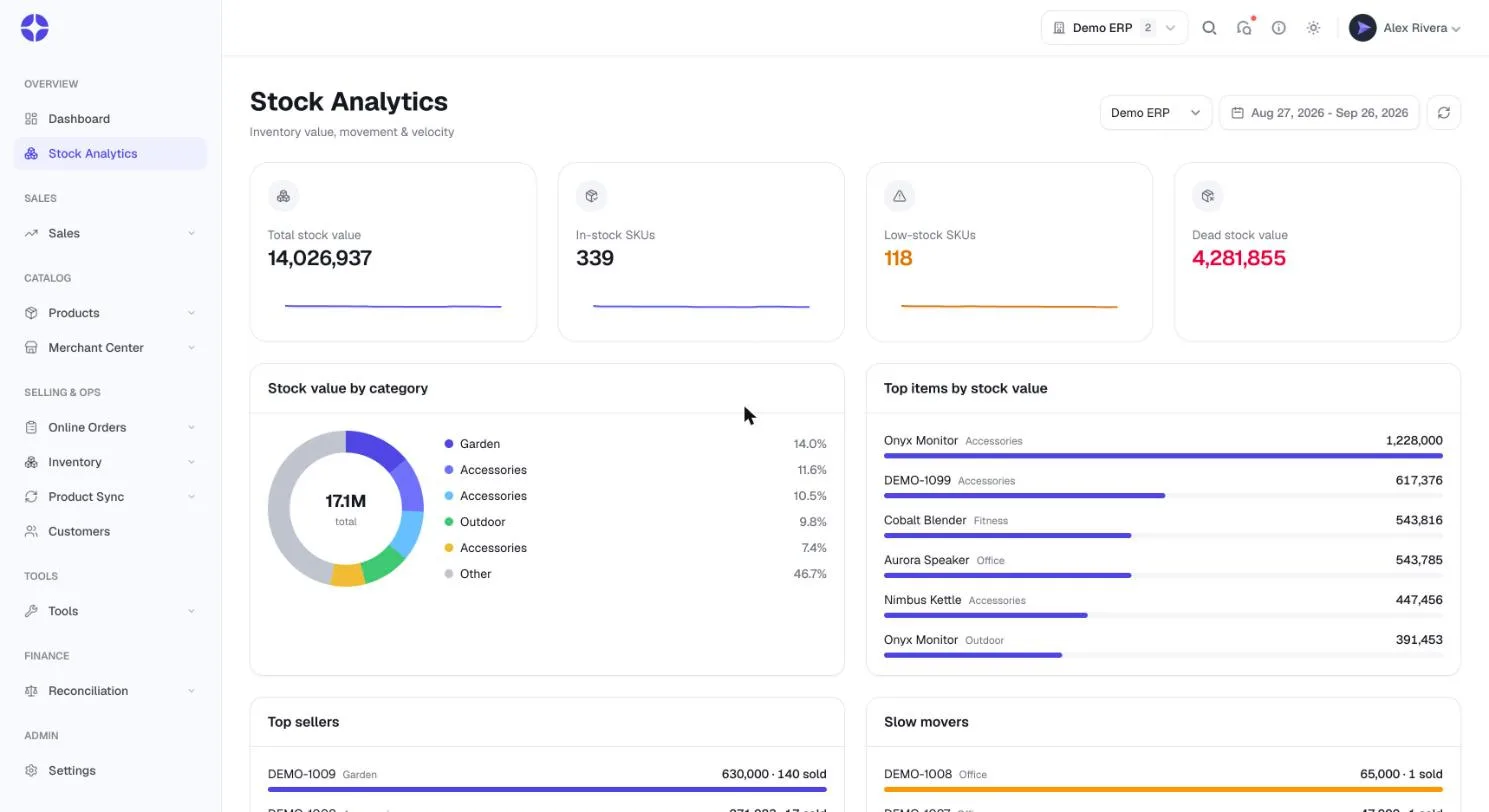
Task: Click the In-stock SKUs cube icon
Action: [592, 196]
